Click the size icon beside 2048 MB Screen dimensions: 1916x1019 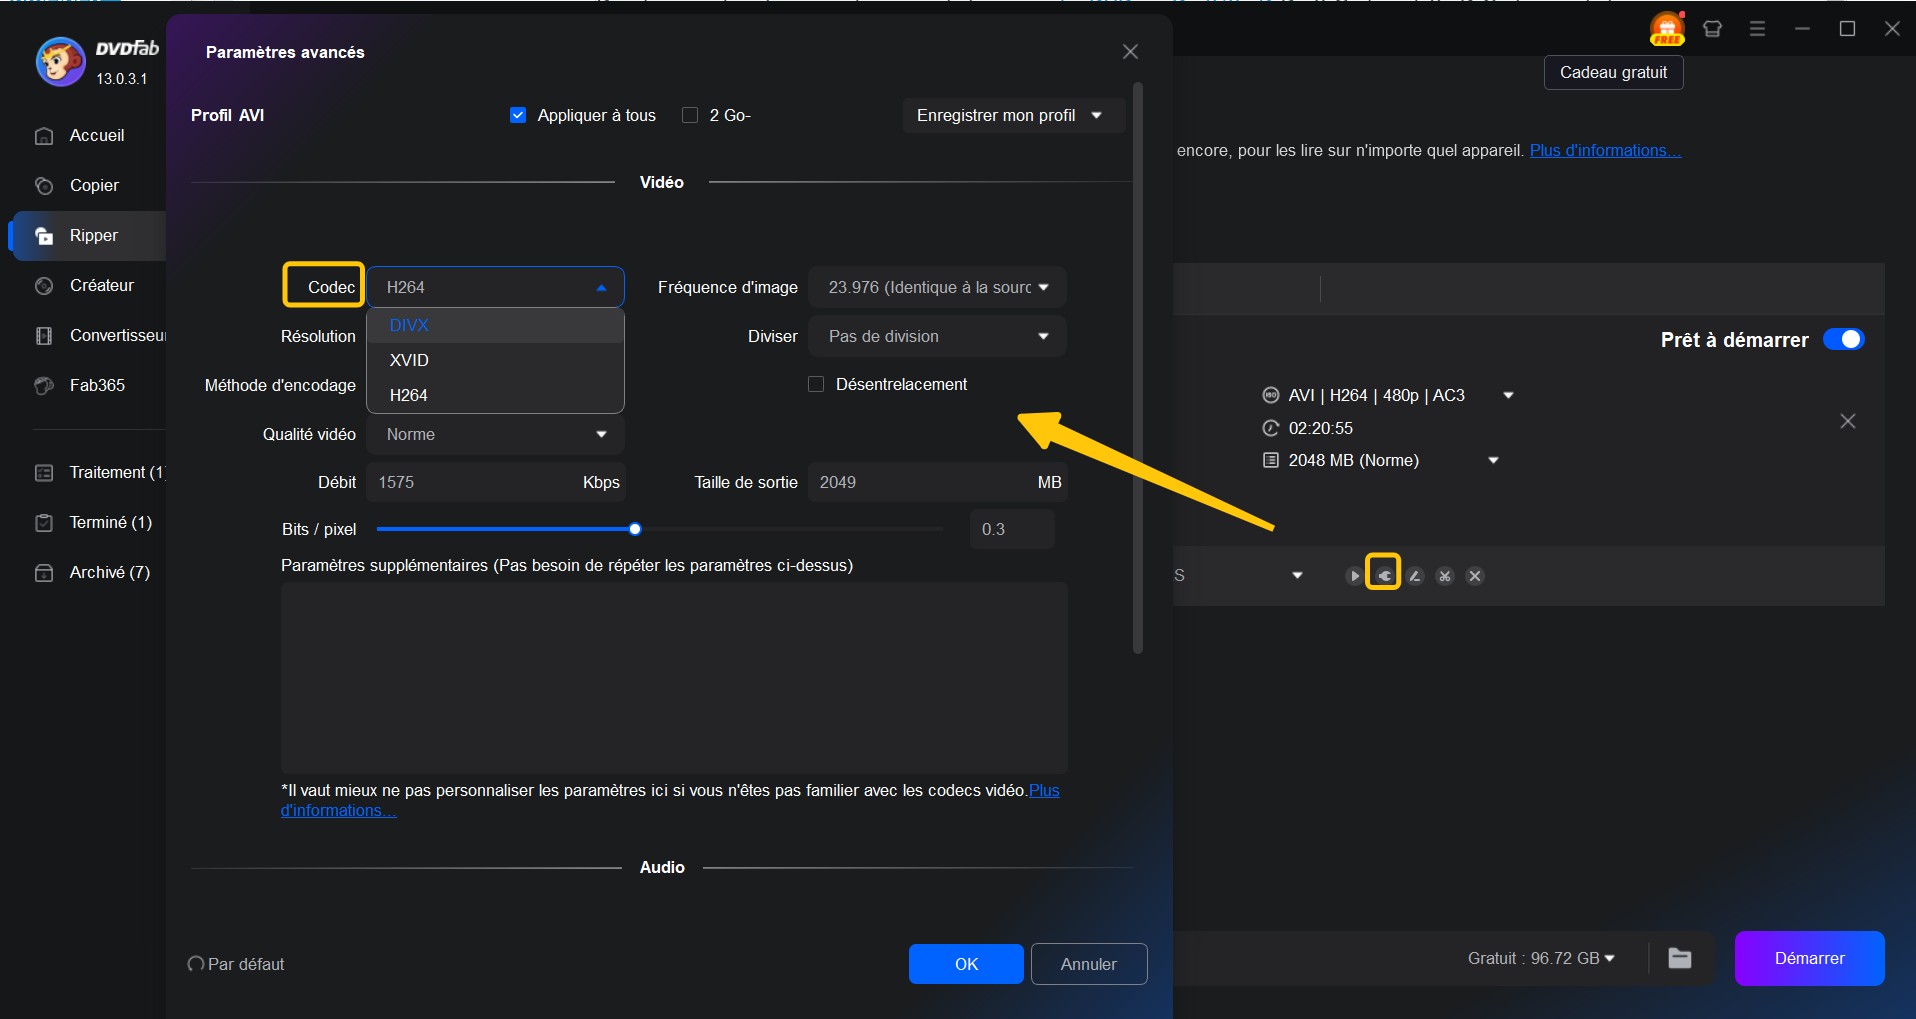(x=1271, y=460)
